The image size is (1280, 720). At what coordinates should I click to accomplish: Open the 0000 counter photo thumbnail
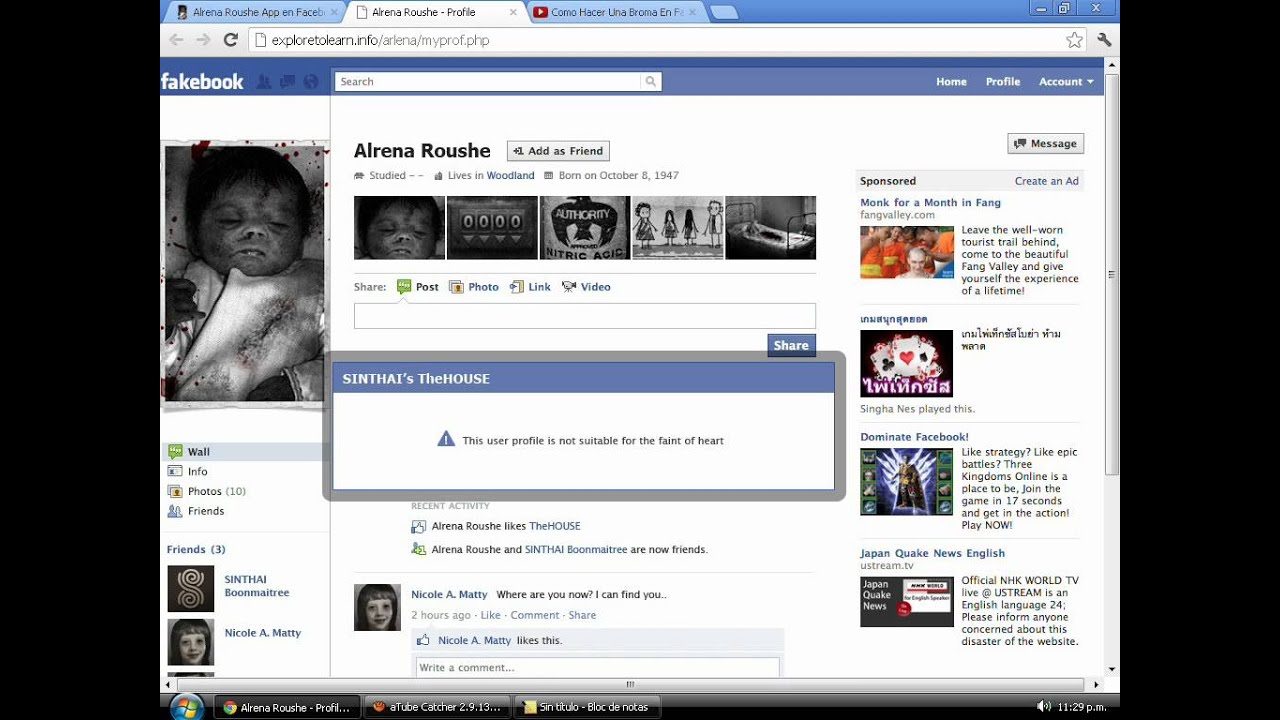(x=492, y=227)
